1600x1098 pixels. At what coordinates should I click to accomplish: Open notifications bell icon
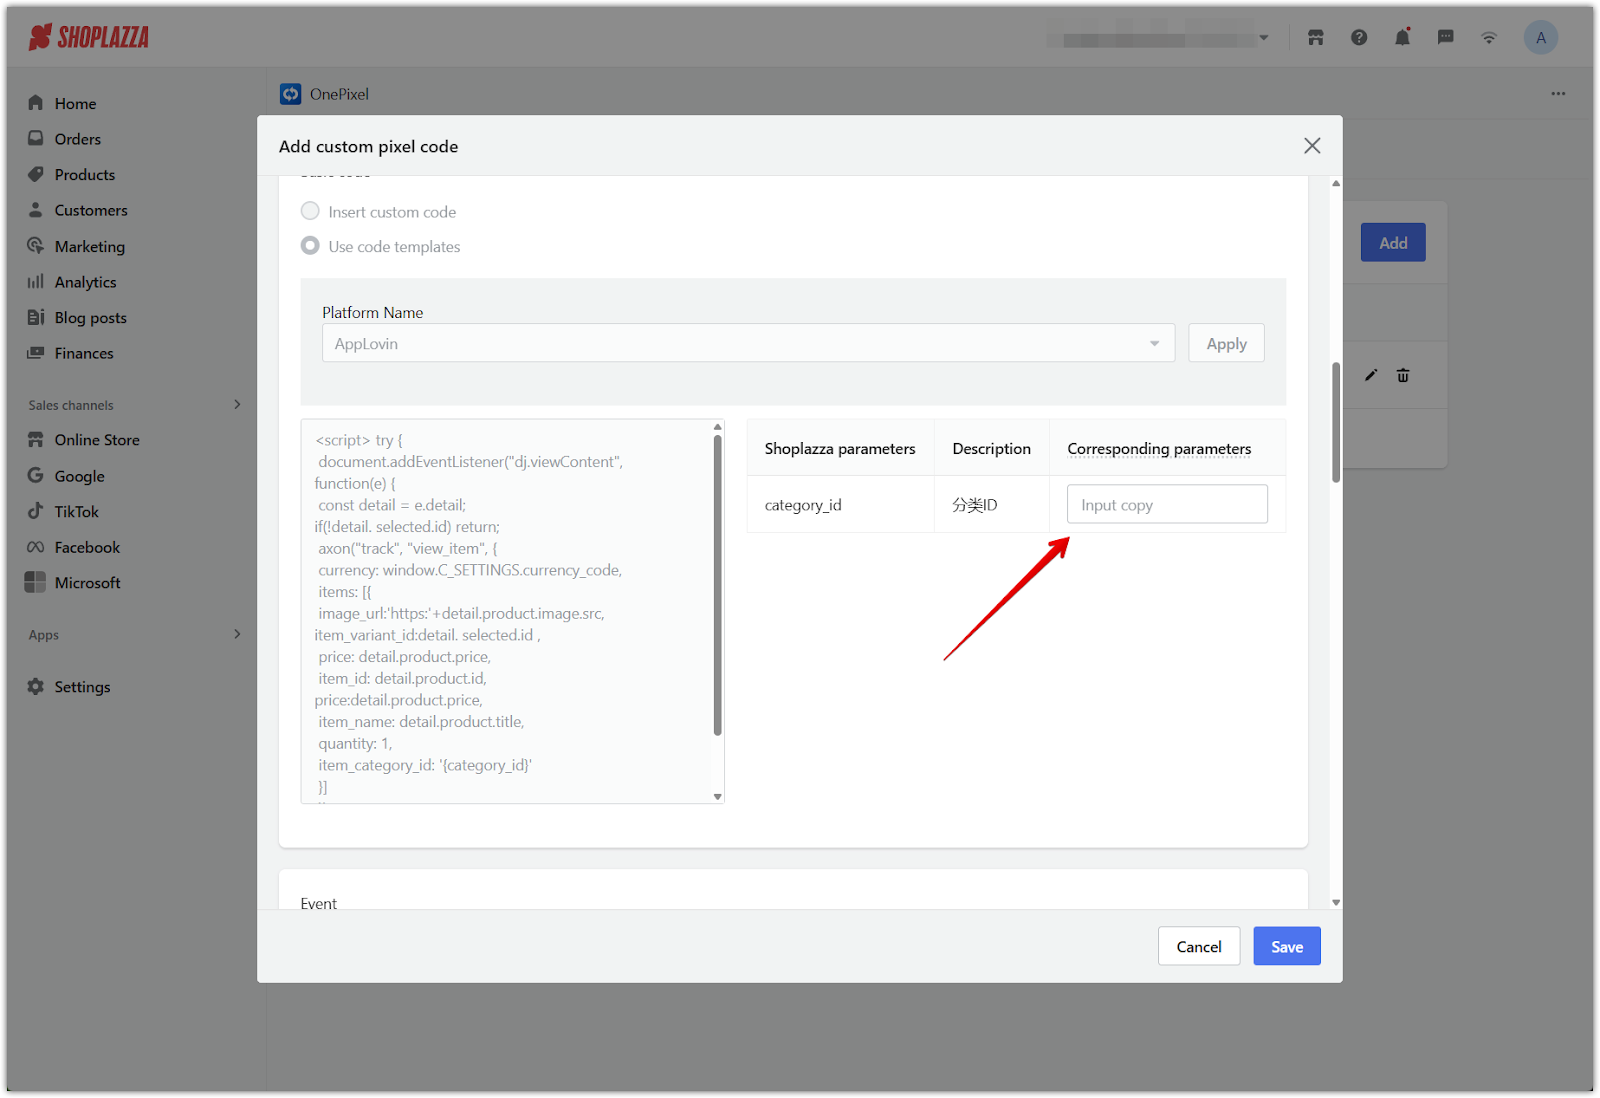coord(1403,38)
